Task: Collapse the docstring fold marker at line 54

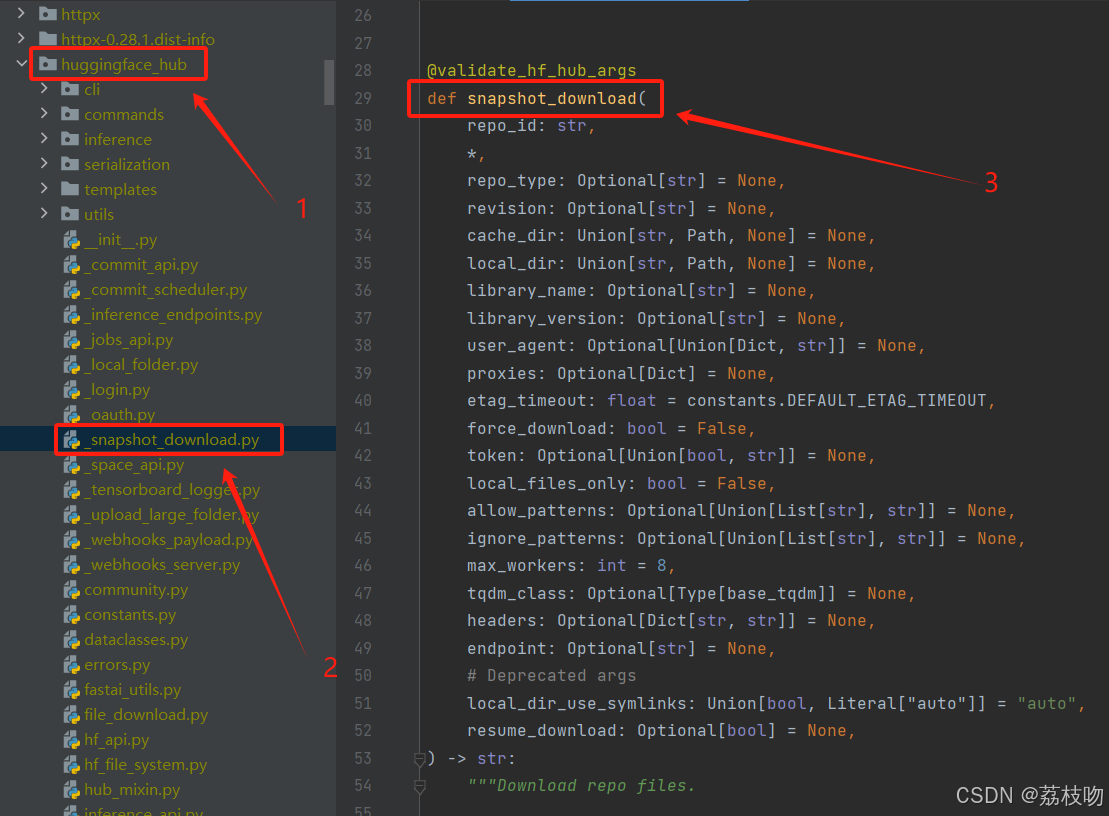Action: 419,786
